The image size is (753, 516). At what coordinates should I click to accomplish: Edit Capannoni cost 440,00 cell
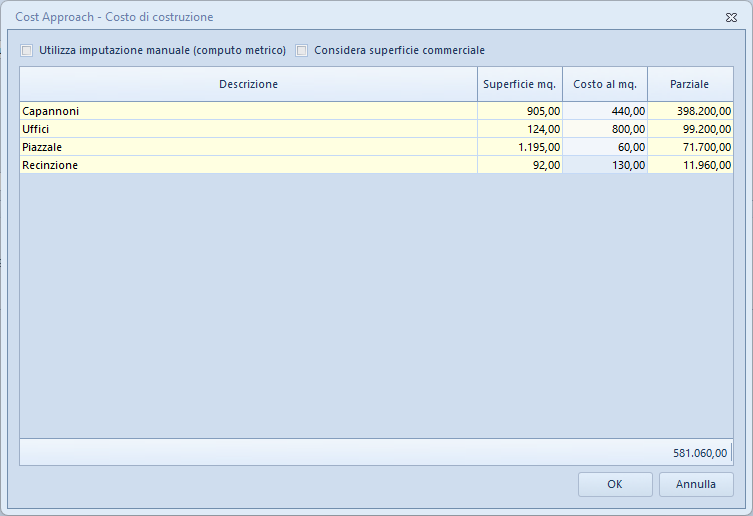pos(605,111)
